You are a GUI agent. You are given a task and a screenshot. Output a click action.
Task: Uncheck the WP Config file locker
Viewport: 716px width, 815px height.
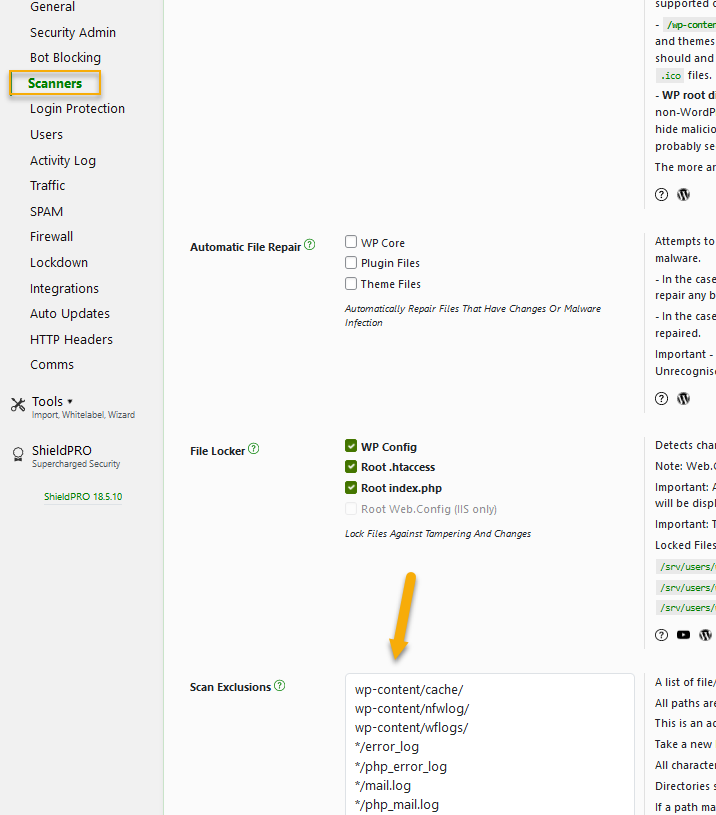[x=351, y=446]
